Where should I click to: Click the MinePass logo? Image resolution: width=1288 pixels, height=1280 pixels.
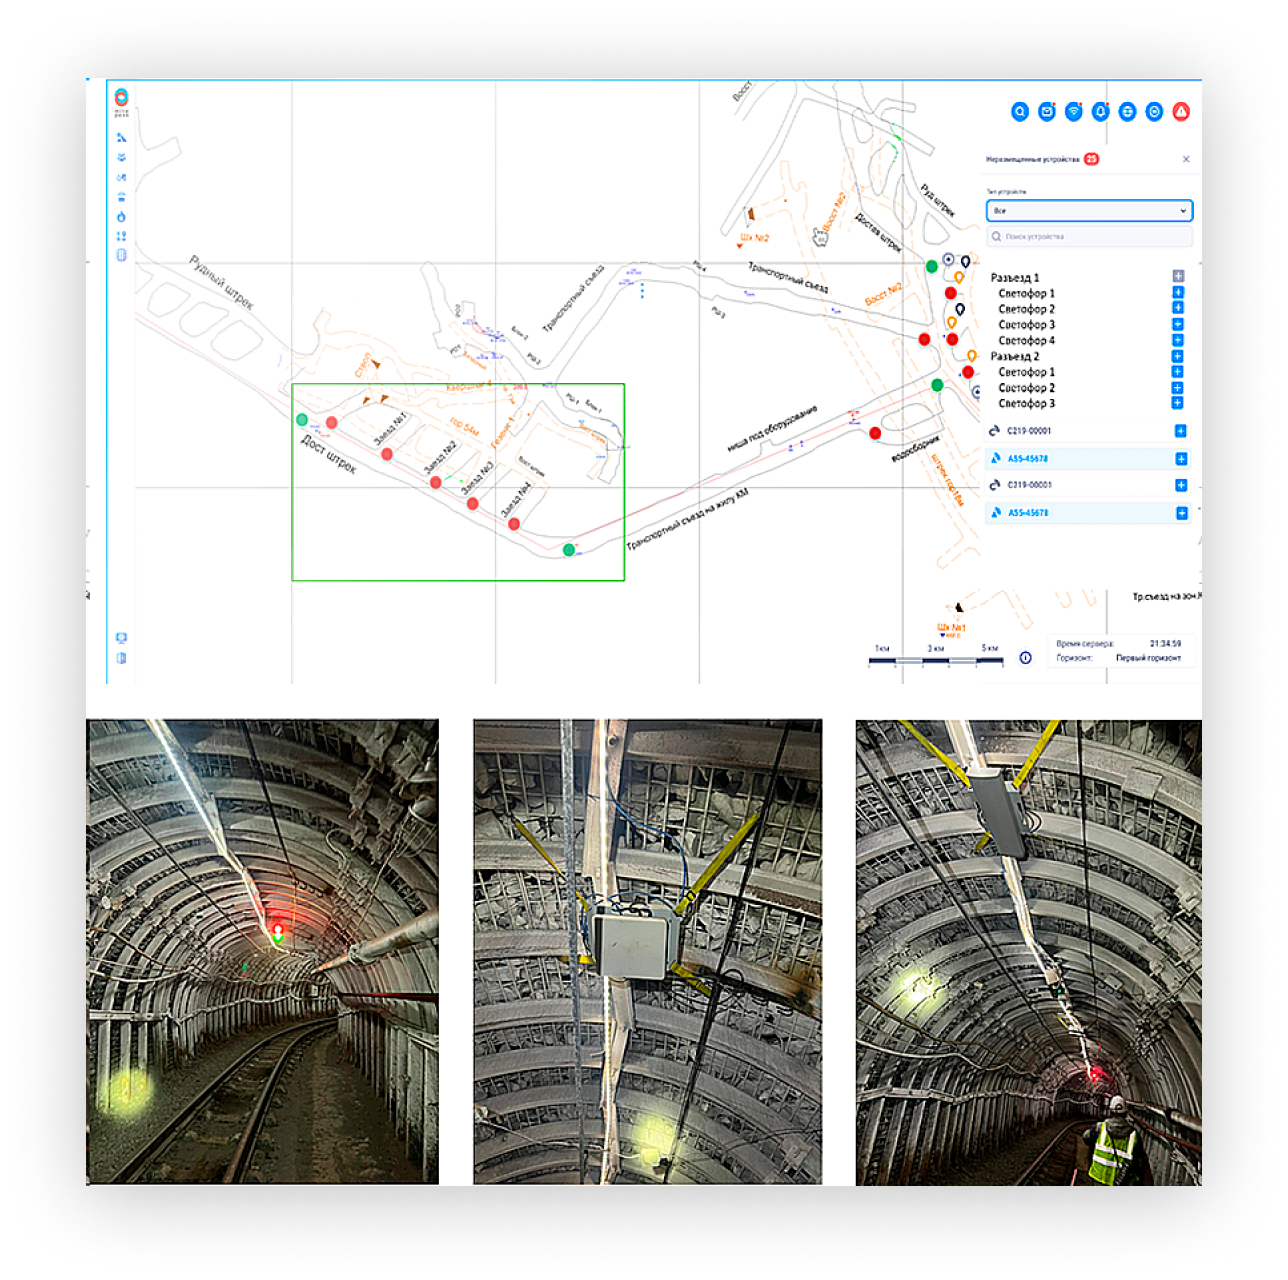tap(121, 100)
